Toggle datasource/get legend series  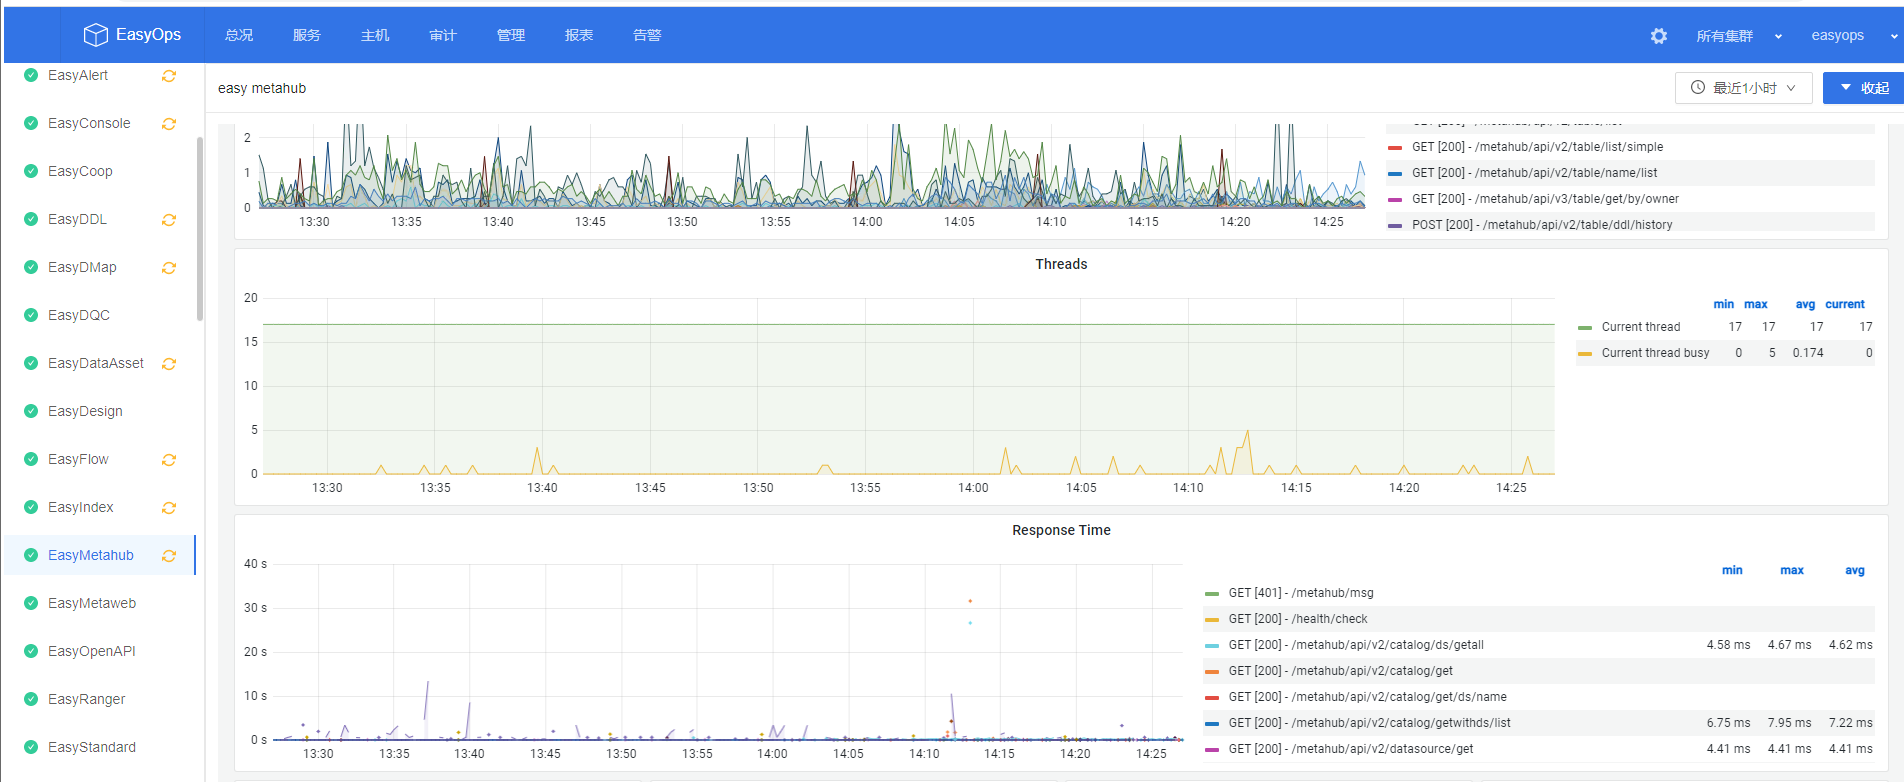pos(1351,749)
